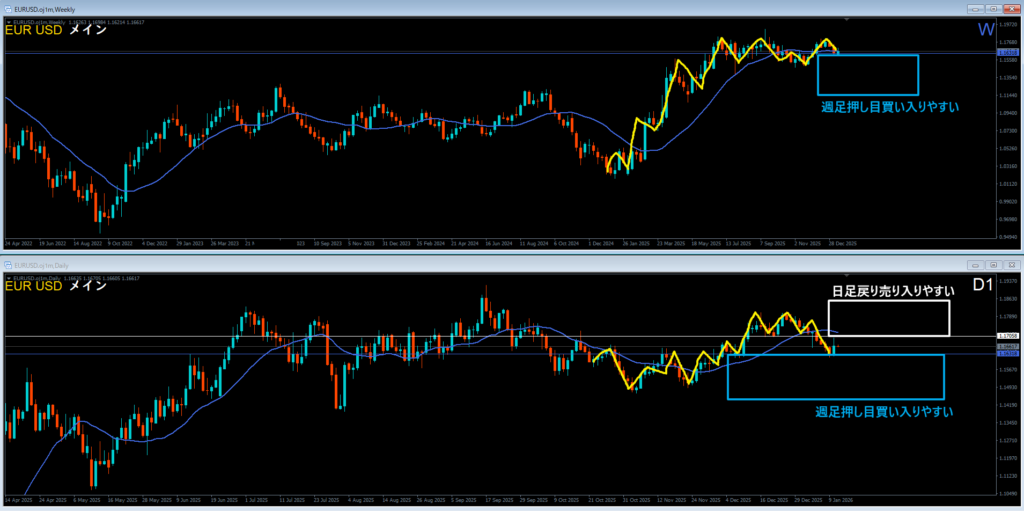Screen dimensions: 1024x511
Task: Click the white D1 timeframe label
Action: pos(983,287)
